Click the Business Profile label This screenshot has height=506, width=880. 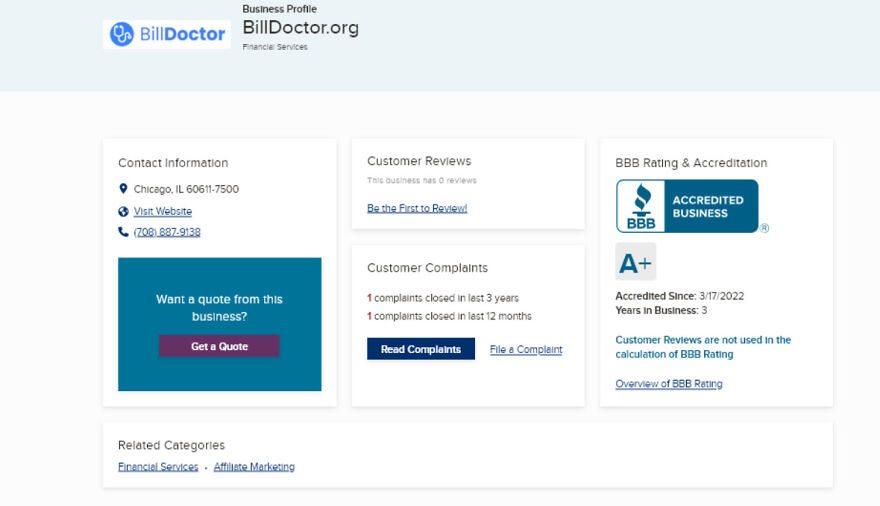279,9
